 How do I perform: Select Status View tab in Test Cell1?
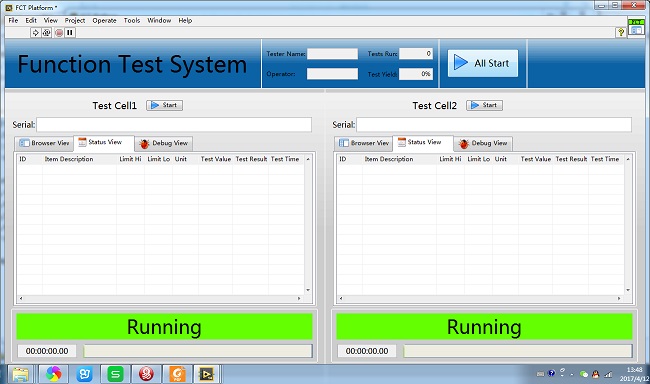(x=104, y=143)
